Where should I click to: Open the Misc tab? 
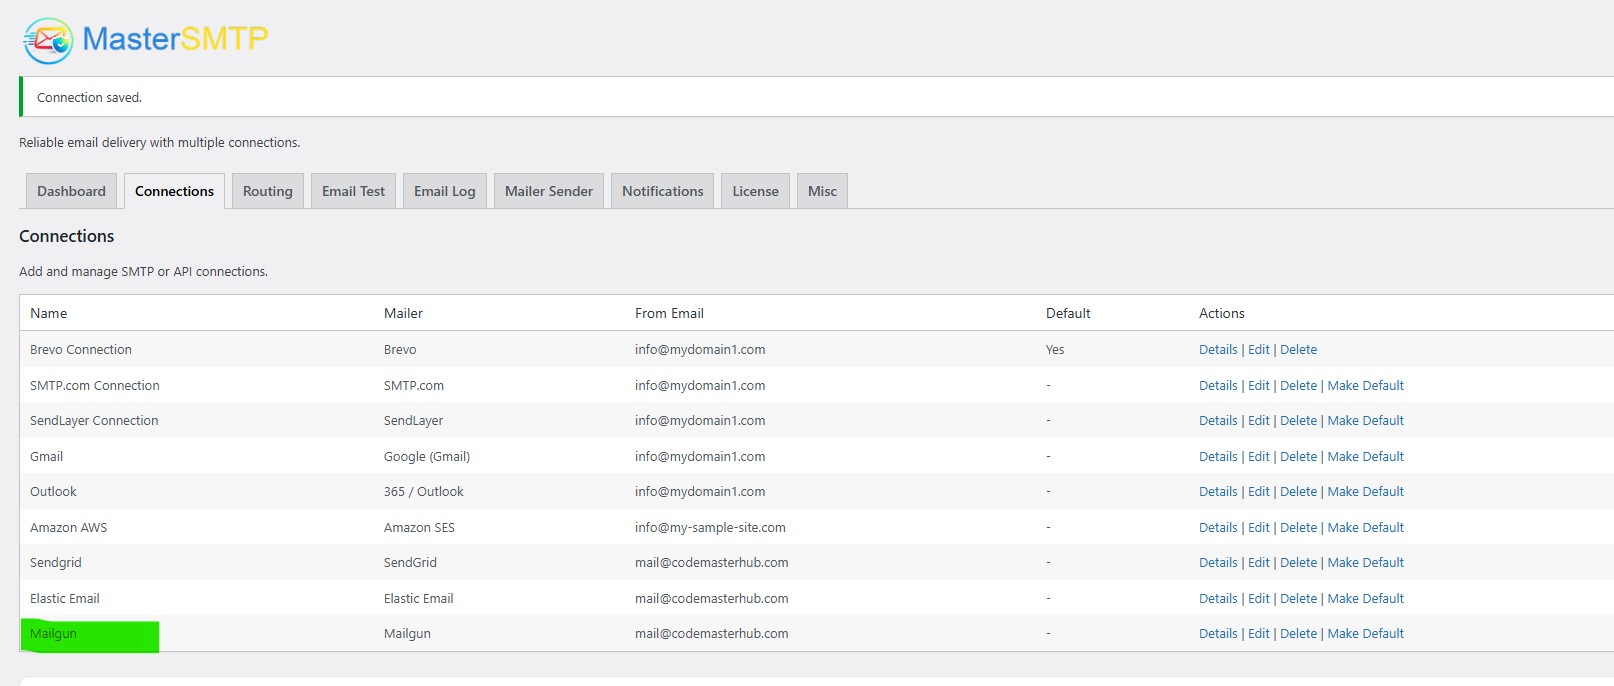pos(822,191)
